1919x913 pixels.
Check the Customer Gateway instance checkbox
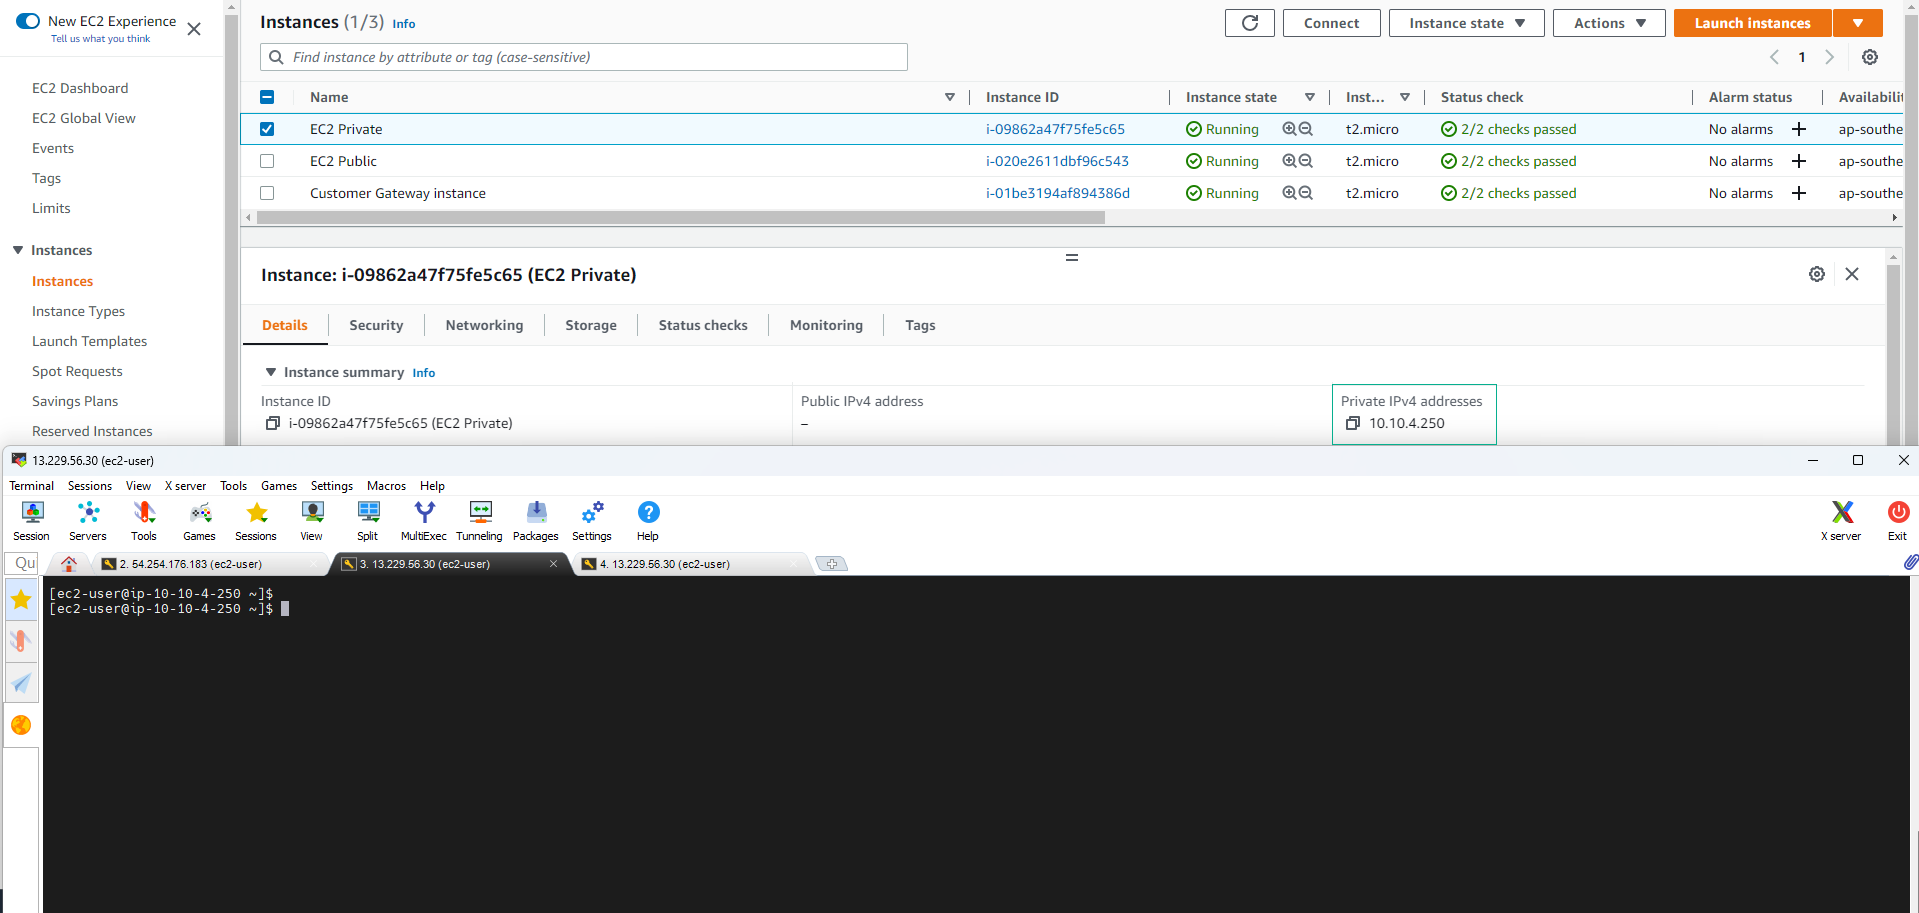(x=267, y=193)
